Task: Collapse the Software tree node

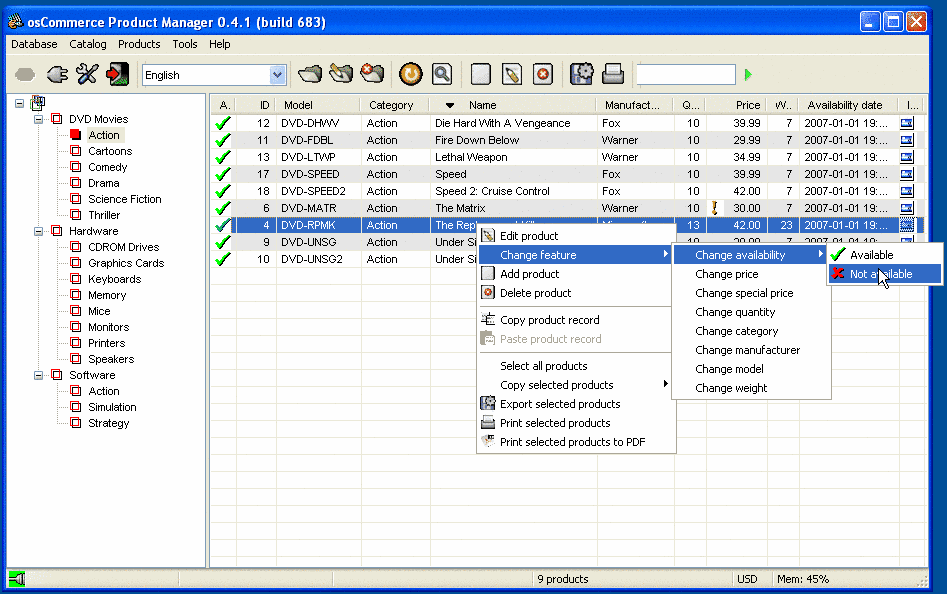Action: (39, 375)
